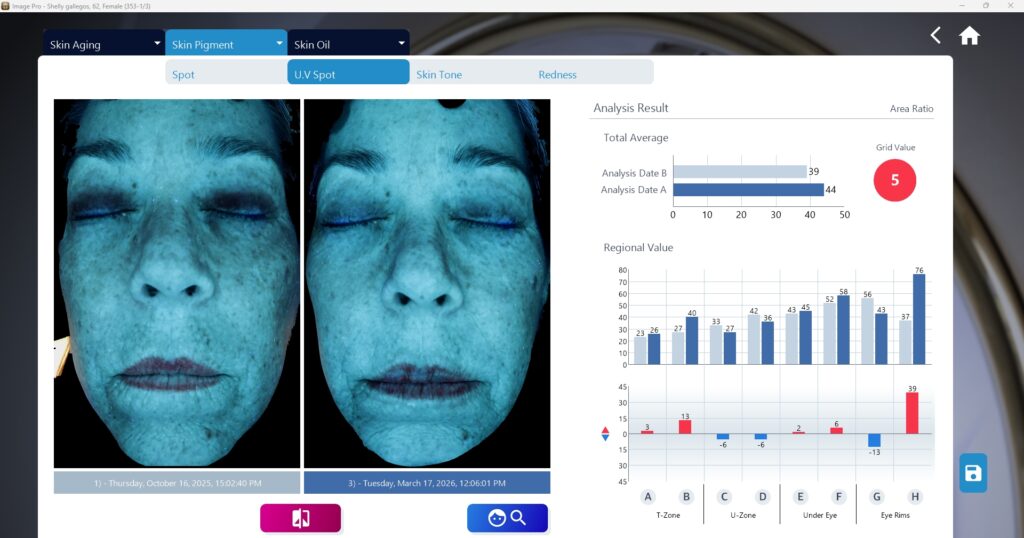Click the U-Zone label
The width and height of the screenshot is (1024, 538).
(743, 515)
